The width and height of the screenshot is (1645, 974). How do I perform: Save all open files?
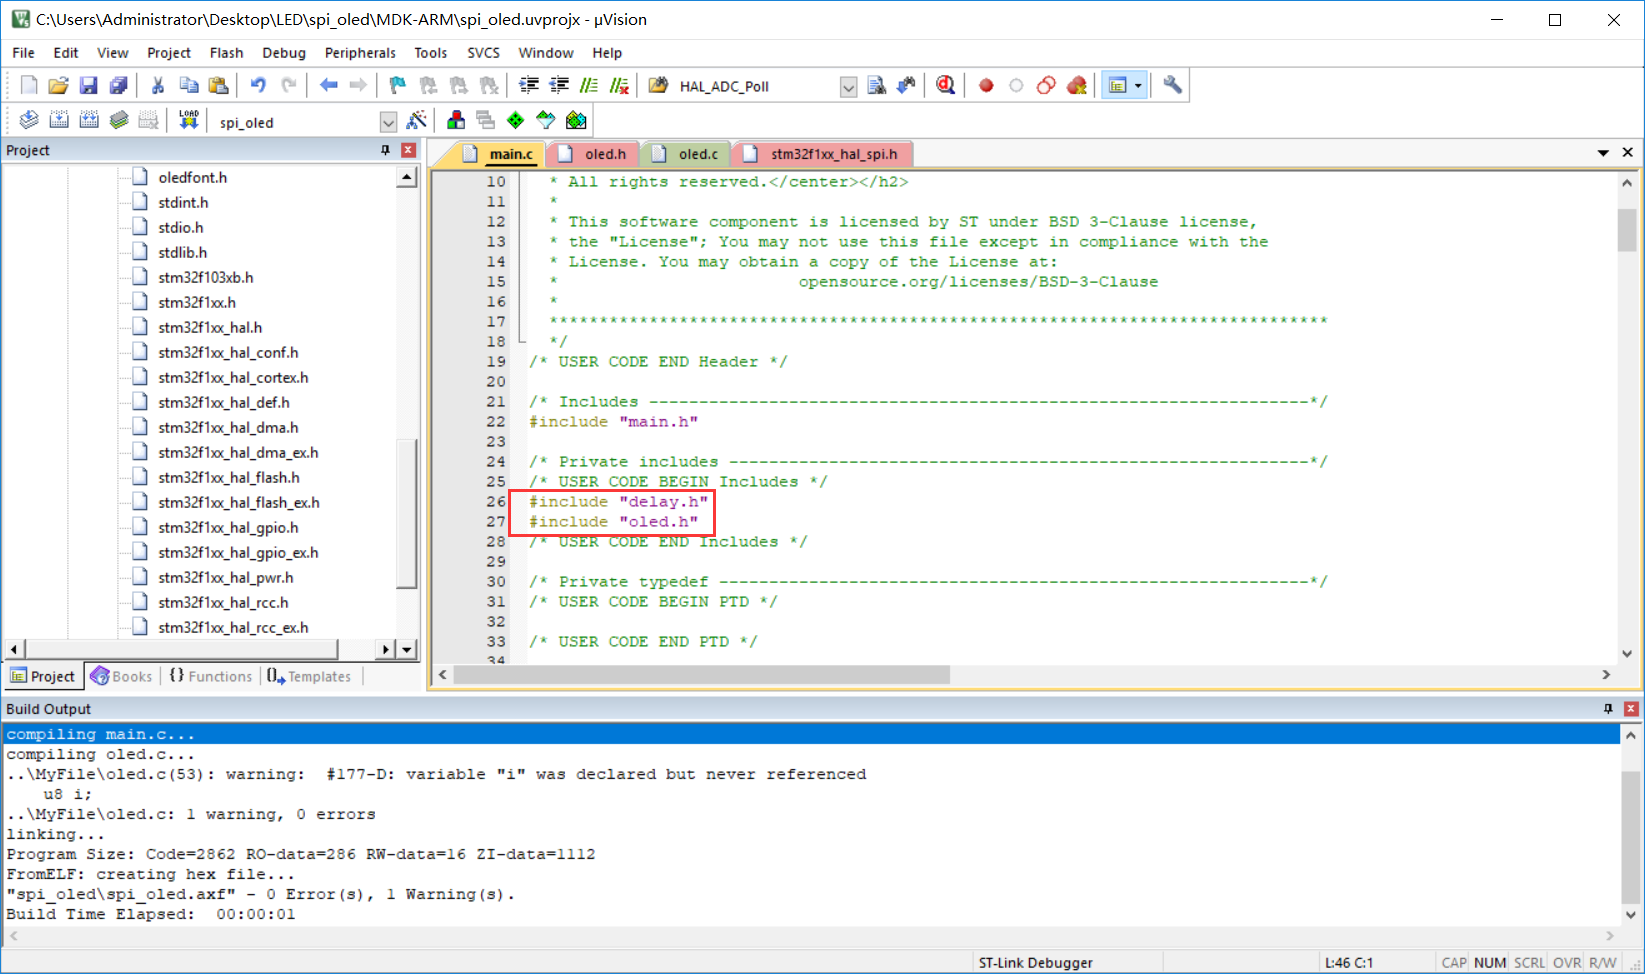click(119, 86)
